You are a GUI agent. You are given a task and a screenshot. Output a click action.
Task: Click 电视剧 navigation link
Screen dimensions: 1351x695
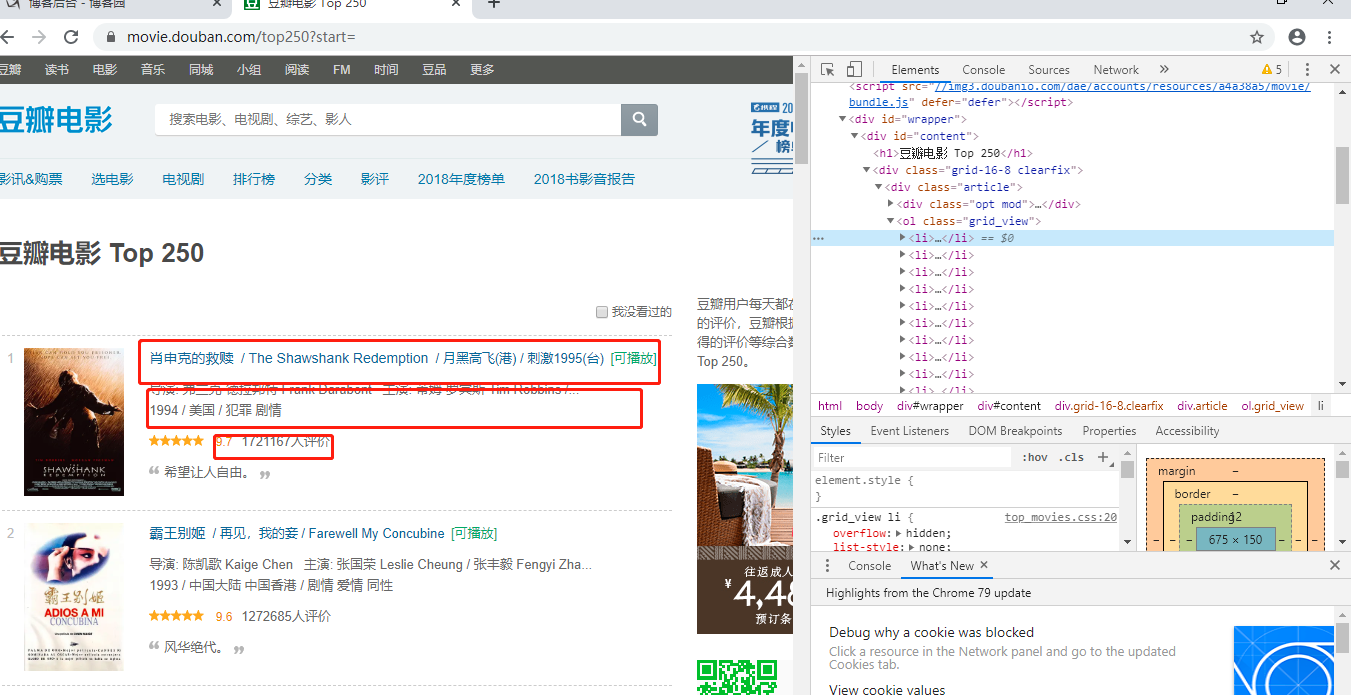183,179
